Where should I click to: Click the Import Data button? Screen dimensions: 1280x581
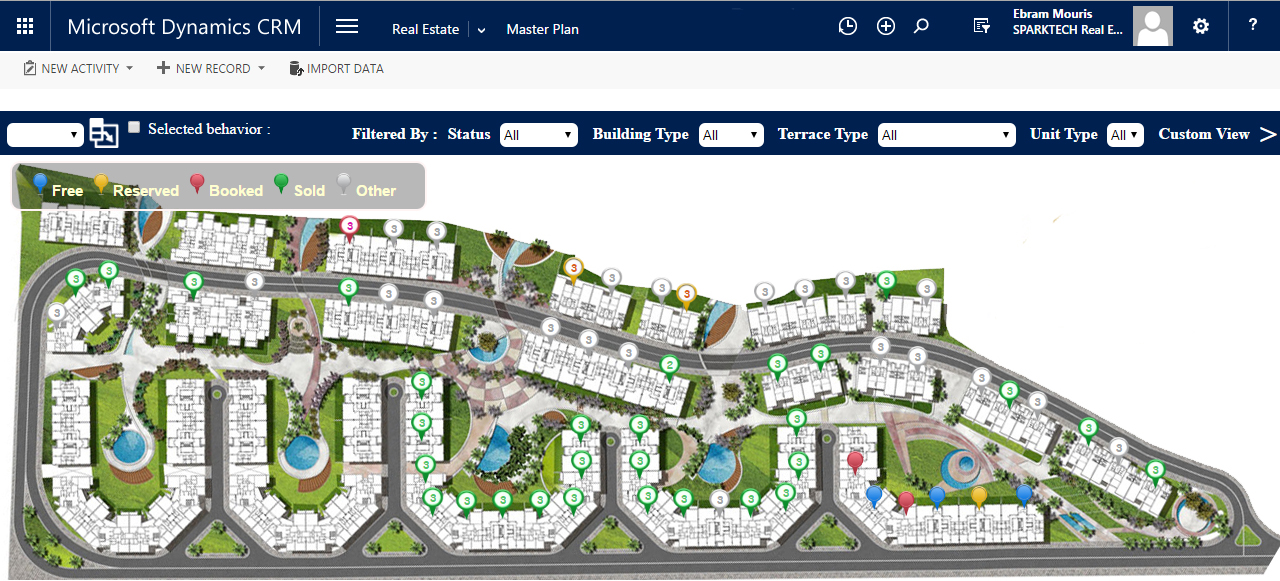point(336,69)
